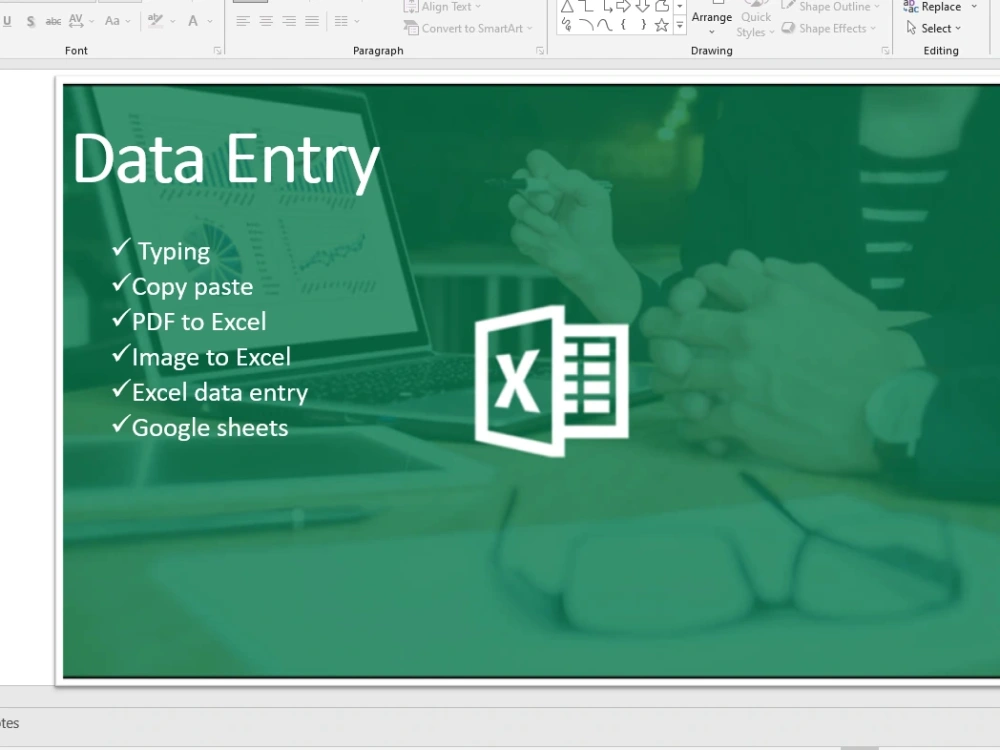Select the triangle shape
Image resolution: width=1000 pixels, height=750 pixels.
point(566,6)
